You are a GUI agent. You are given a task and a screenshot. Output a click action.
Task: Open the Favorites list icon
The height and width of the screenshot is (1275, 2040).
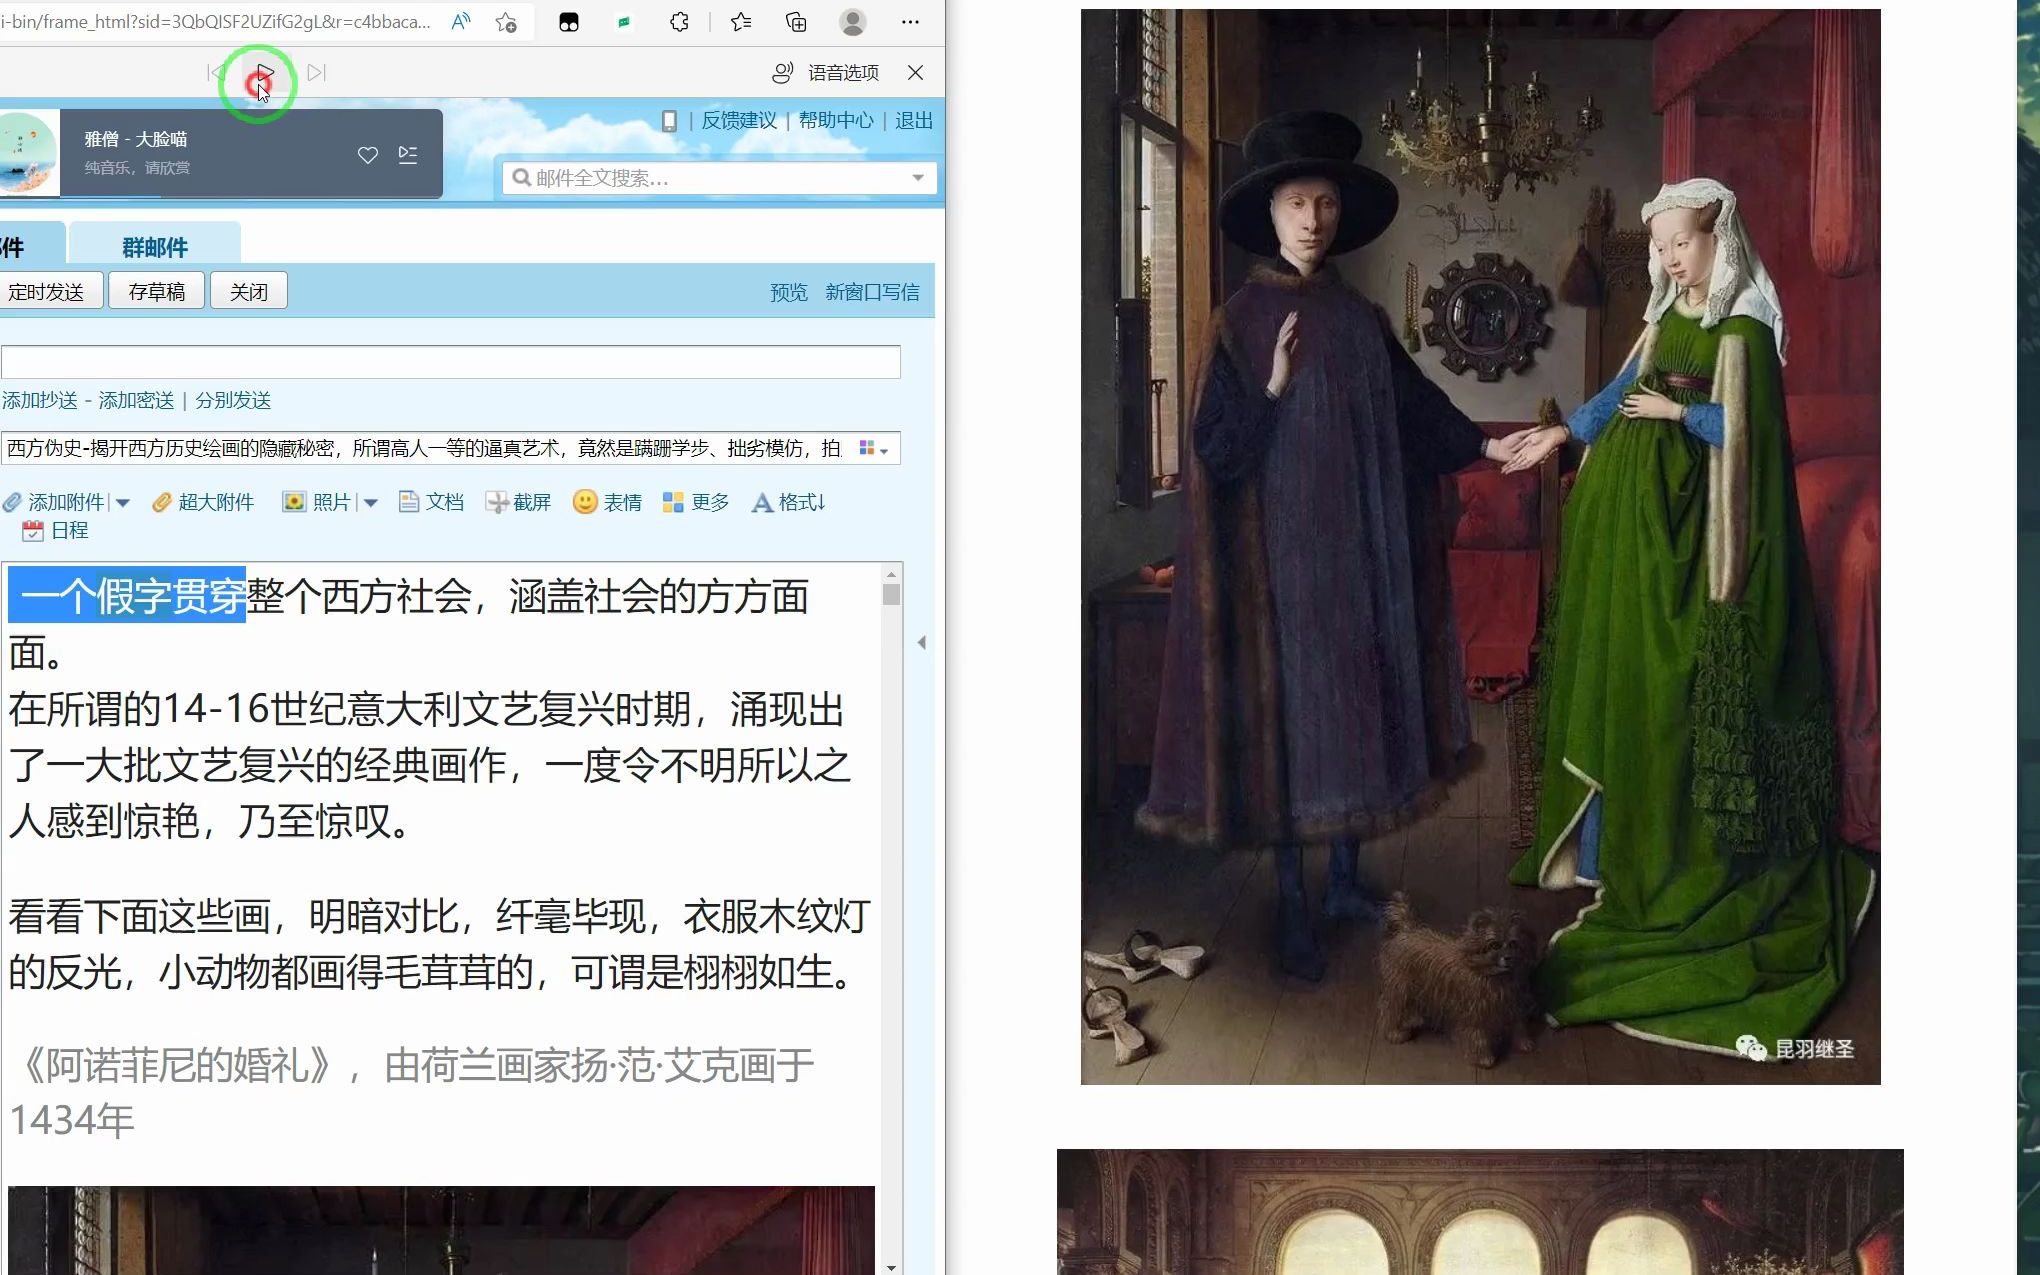pyautogui.click(x=740, y=22)
